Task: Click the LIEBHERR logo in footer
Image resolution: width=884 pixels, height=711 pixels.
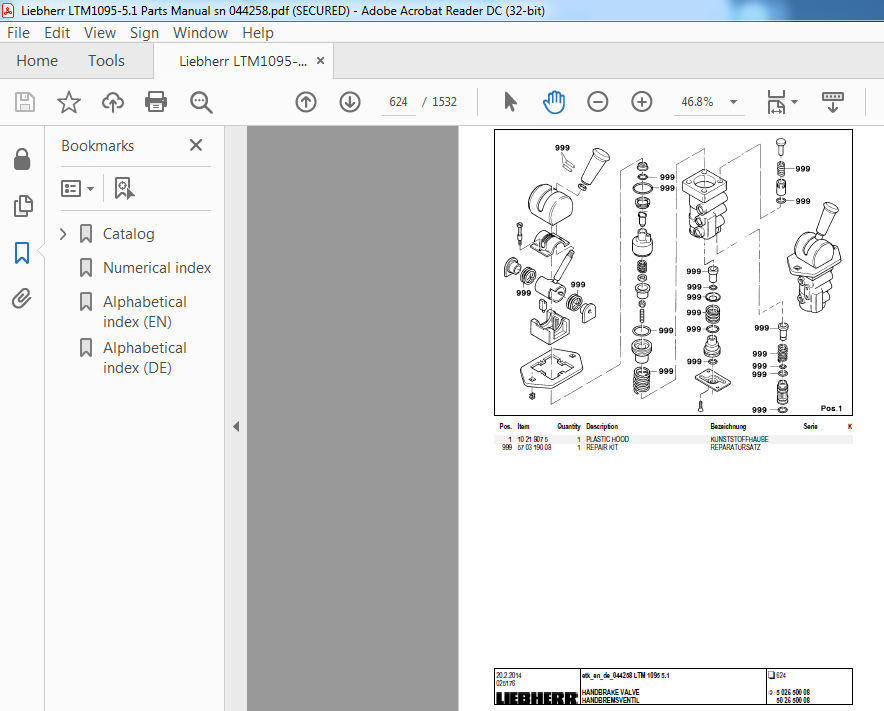Action: 536,698
